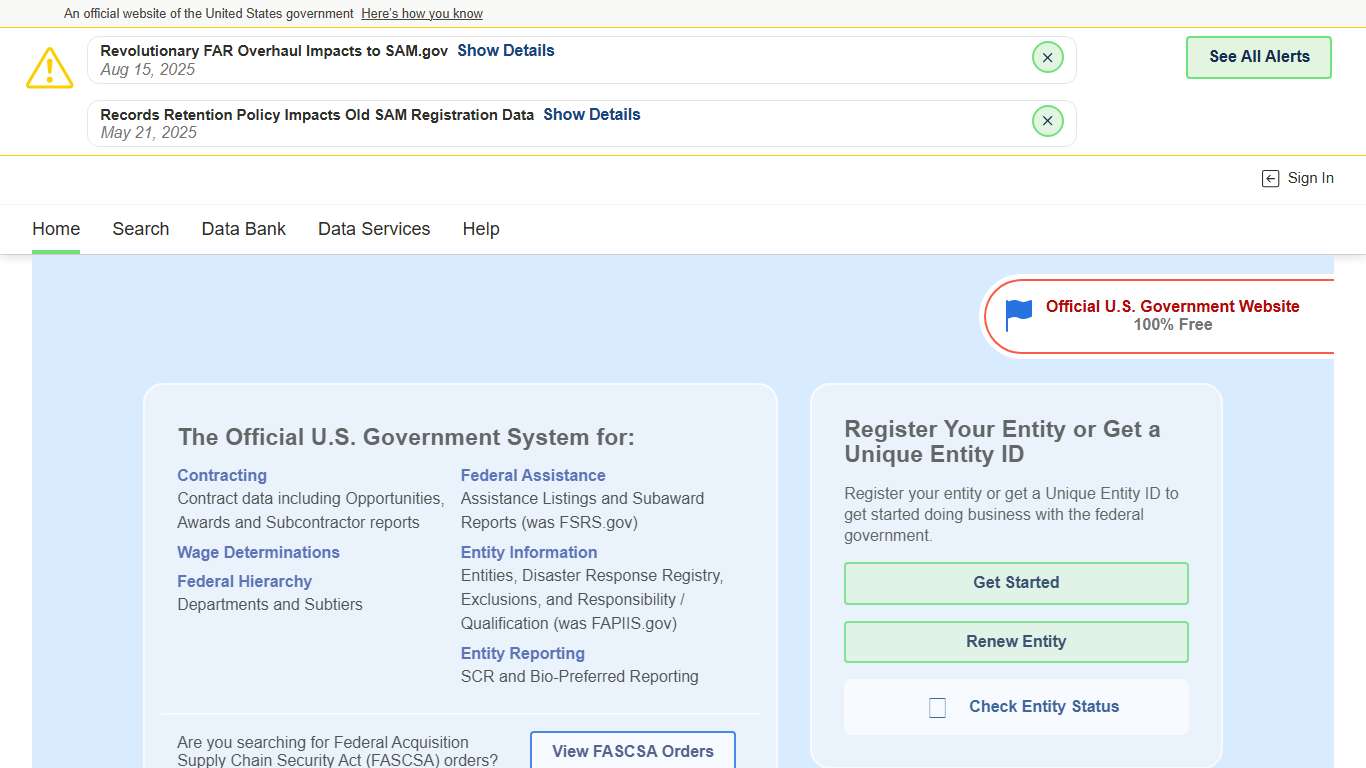Click View FASCSA Orders button
This screenshot has height=768, width=1366.
tap(632, 751)
